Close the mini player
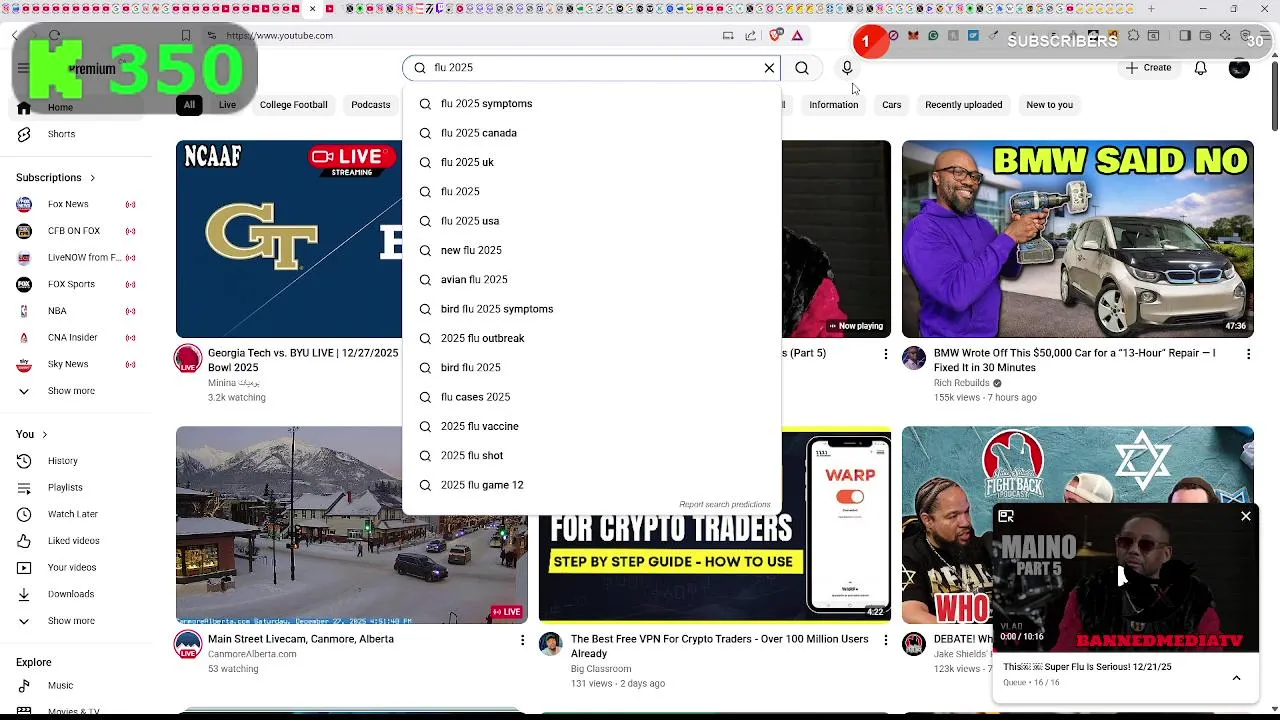 coord(1246,516)
